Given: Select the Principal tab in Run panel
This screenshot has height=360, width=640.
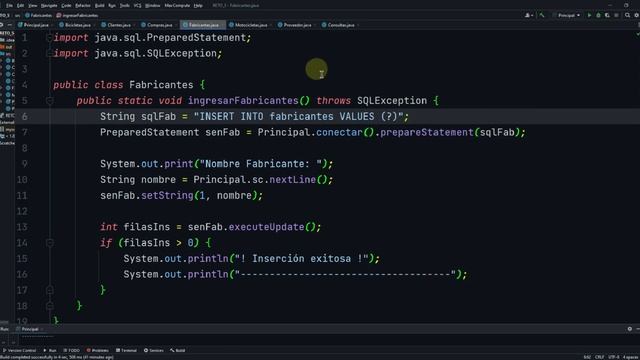Looking at the screenshot, I should (29, 329).
